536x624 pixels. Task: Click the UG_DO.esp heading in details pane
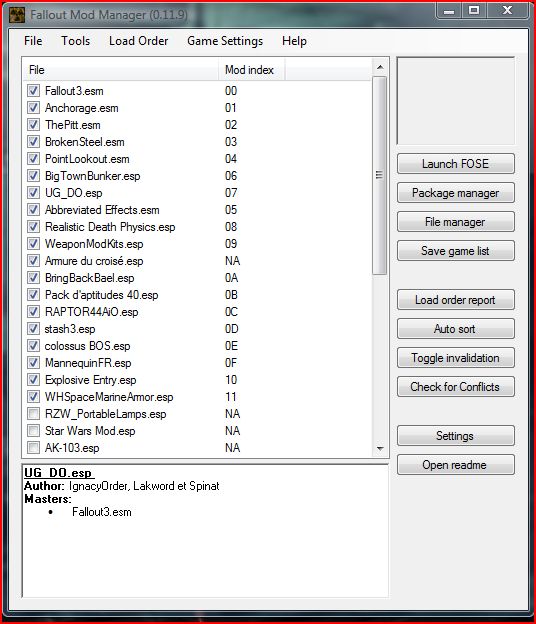(59, 473)
